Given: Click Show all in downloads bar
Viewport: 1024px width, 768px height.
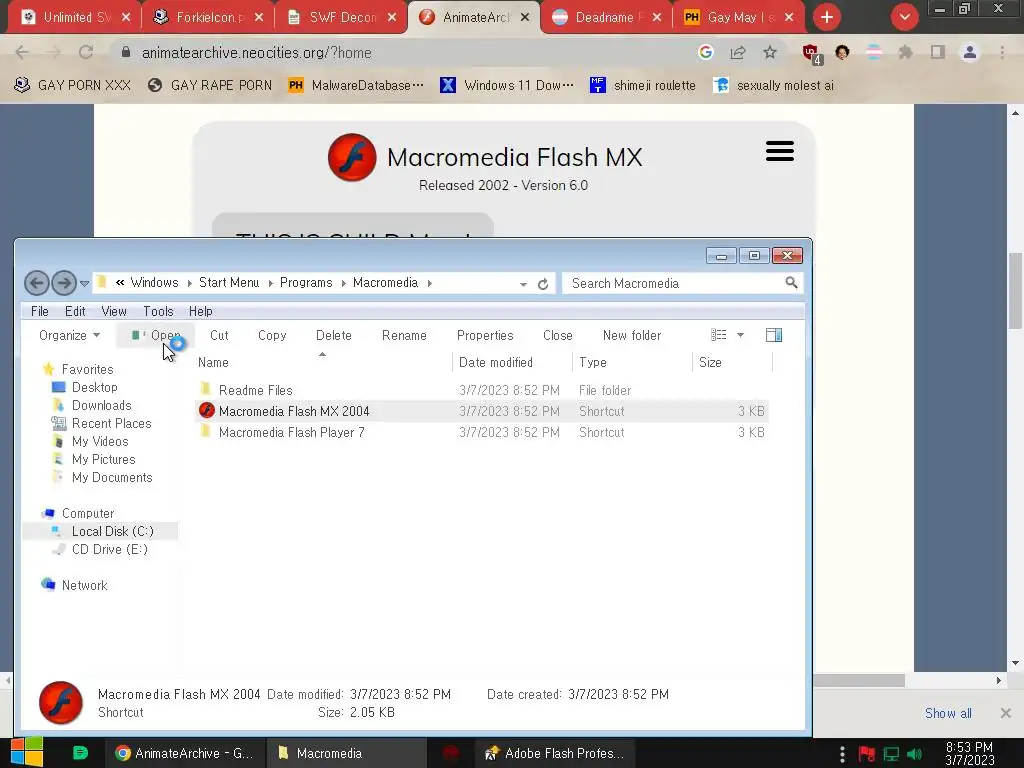Looking at the screenshot, I should pyautogui.click(x=948, y=713).
